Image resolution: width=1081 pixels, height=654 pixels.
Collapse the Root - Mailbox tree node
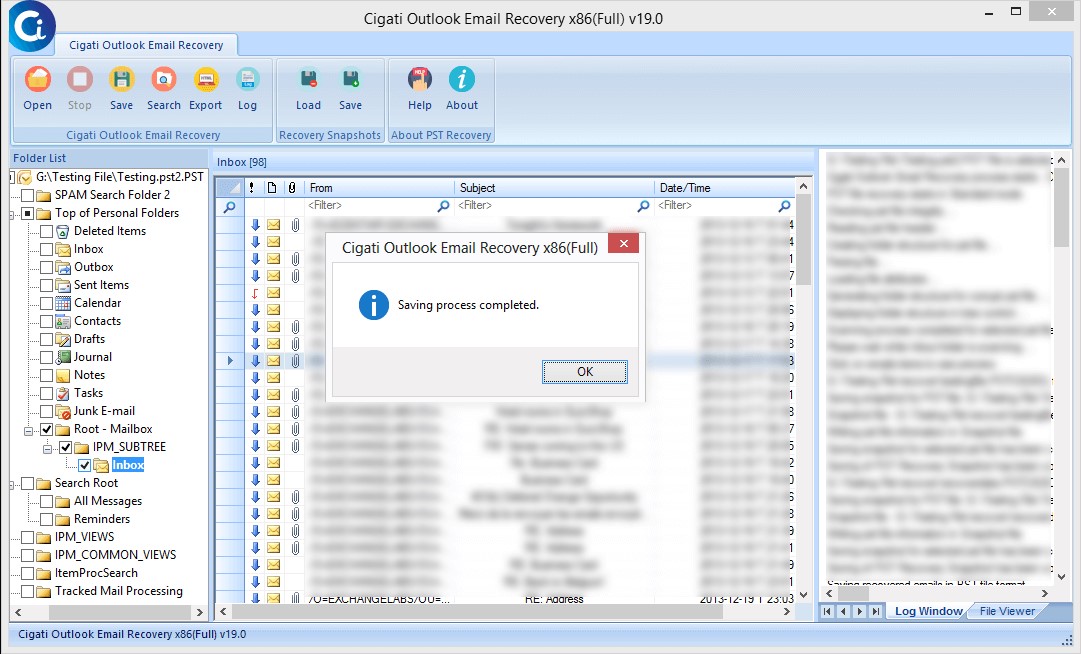pyautogui.click(x=28, y=431)
